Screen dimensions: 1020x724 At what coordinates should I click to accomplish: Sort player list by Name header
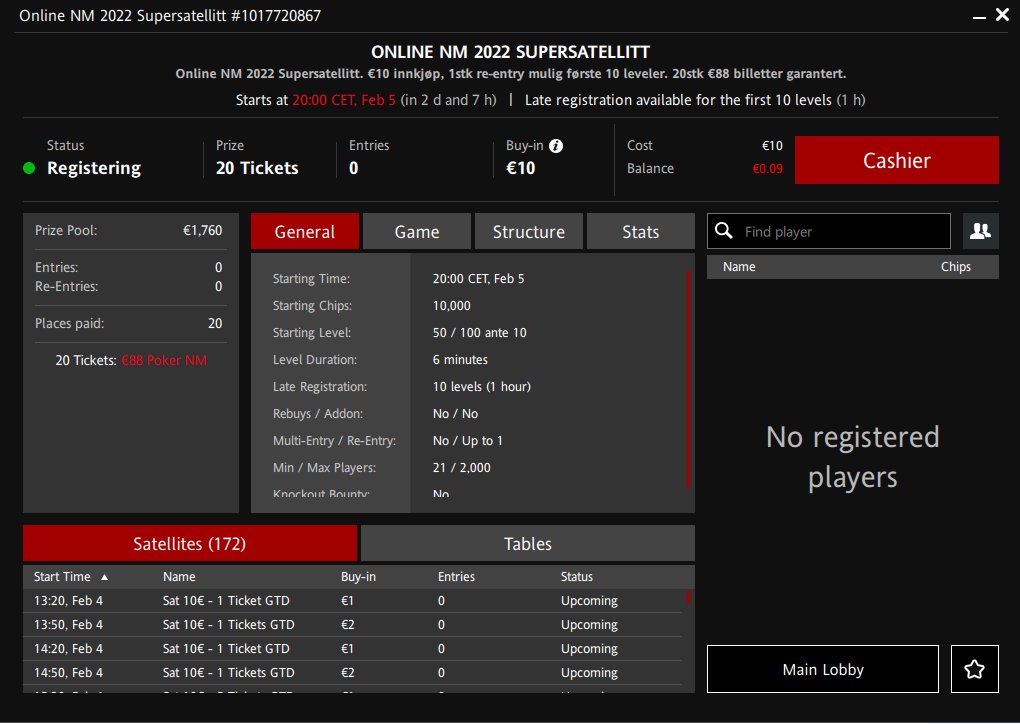tap(739, 267)
